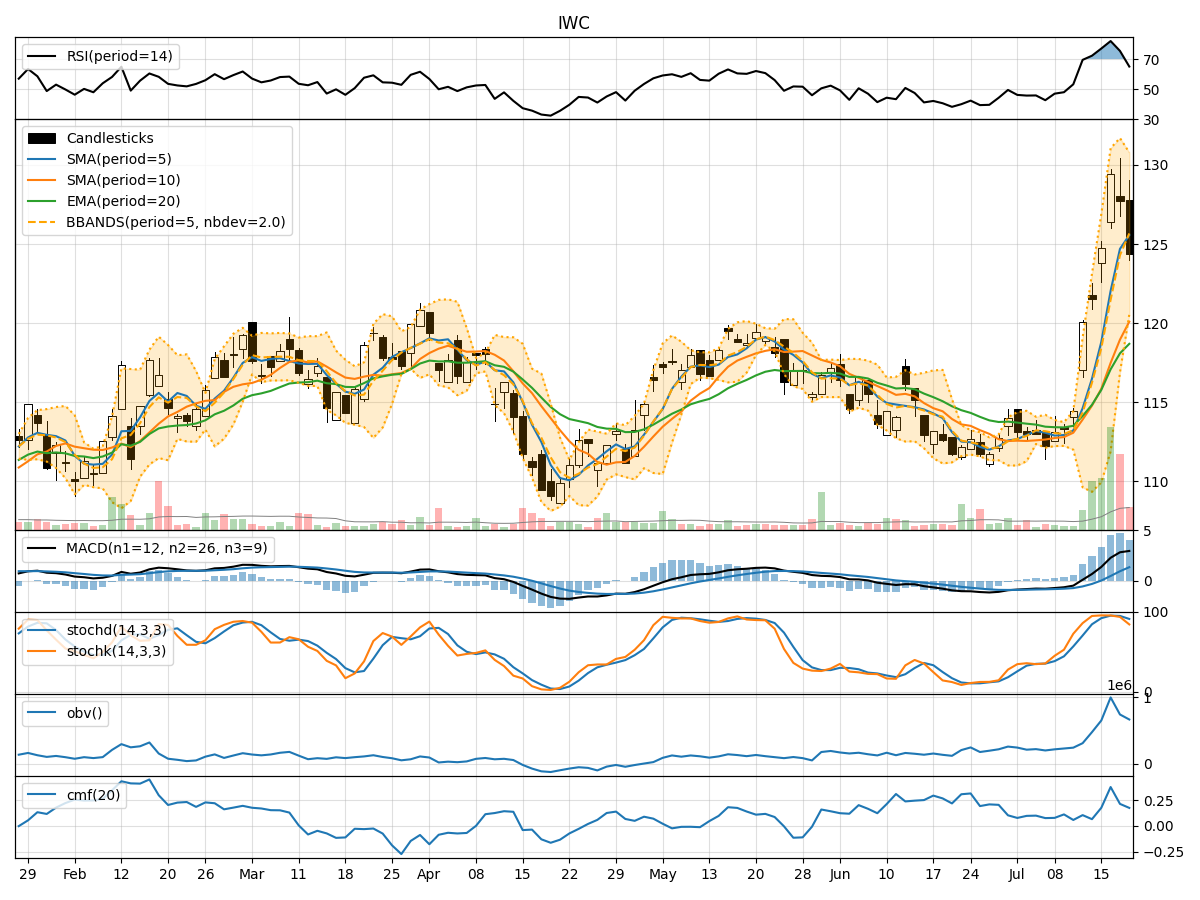This screenshot has height=900, width=1200.
Task: Click the black Candlesticks legend swatch
Action: [x=42, y=139]
